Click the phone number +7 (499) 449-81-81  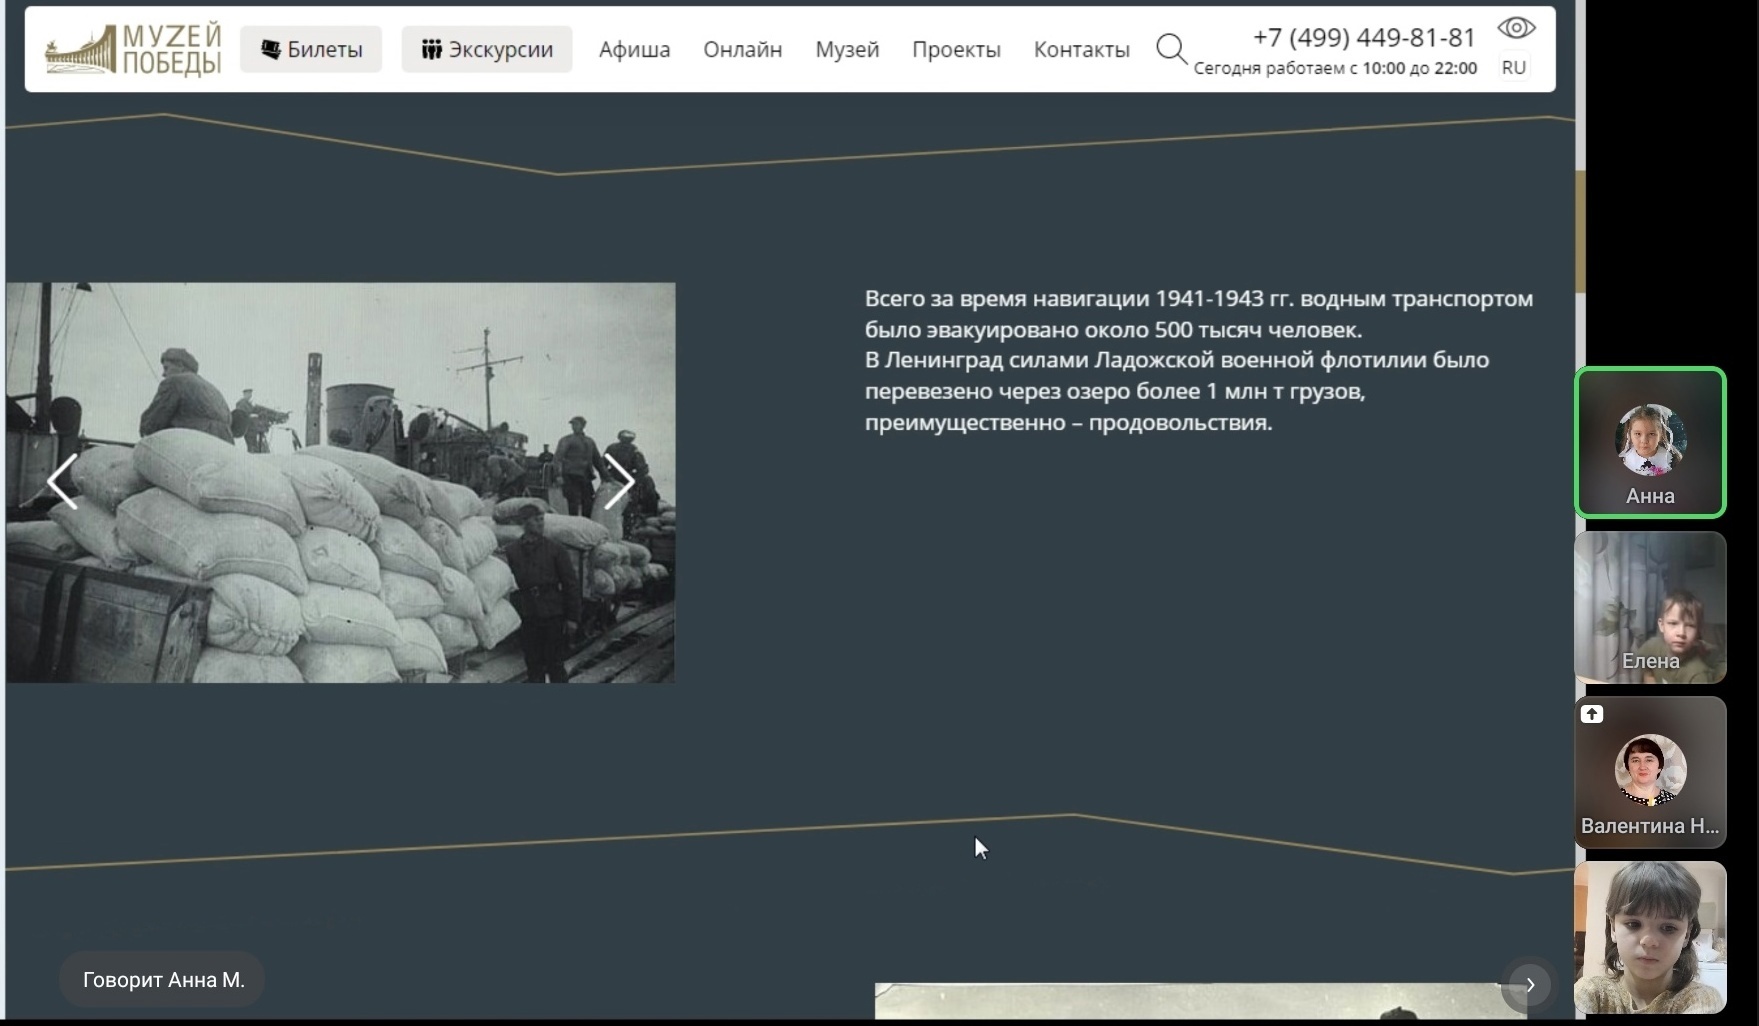(1364, 37)
